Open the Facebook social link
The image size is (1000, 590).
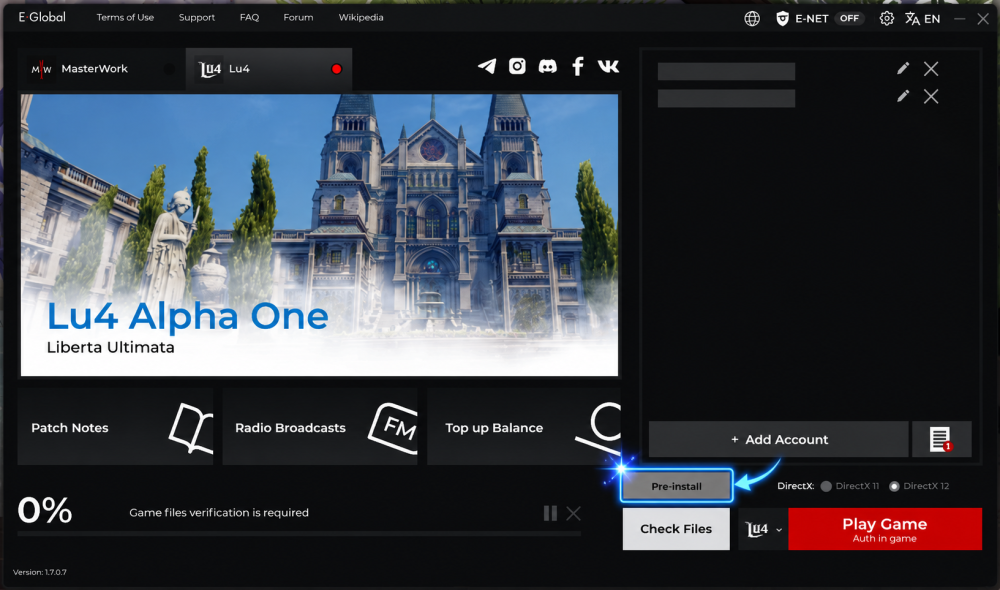coord(578,66)
